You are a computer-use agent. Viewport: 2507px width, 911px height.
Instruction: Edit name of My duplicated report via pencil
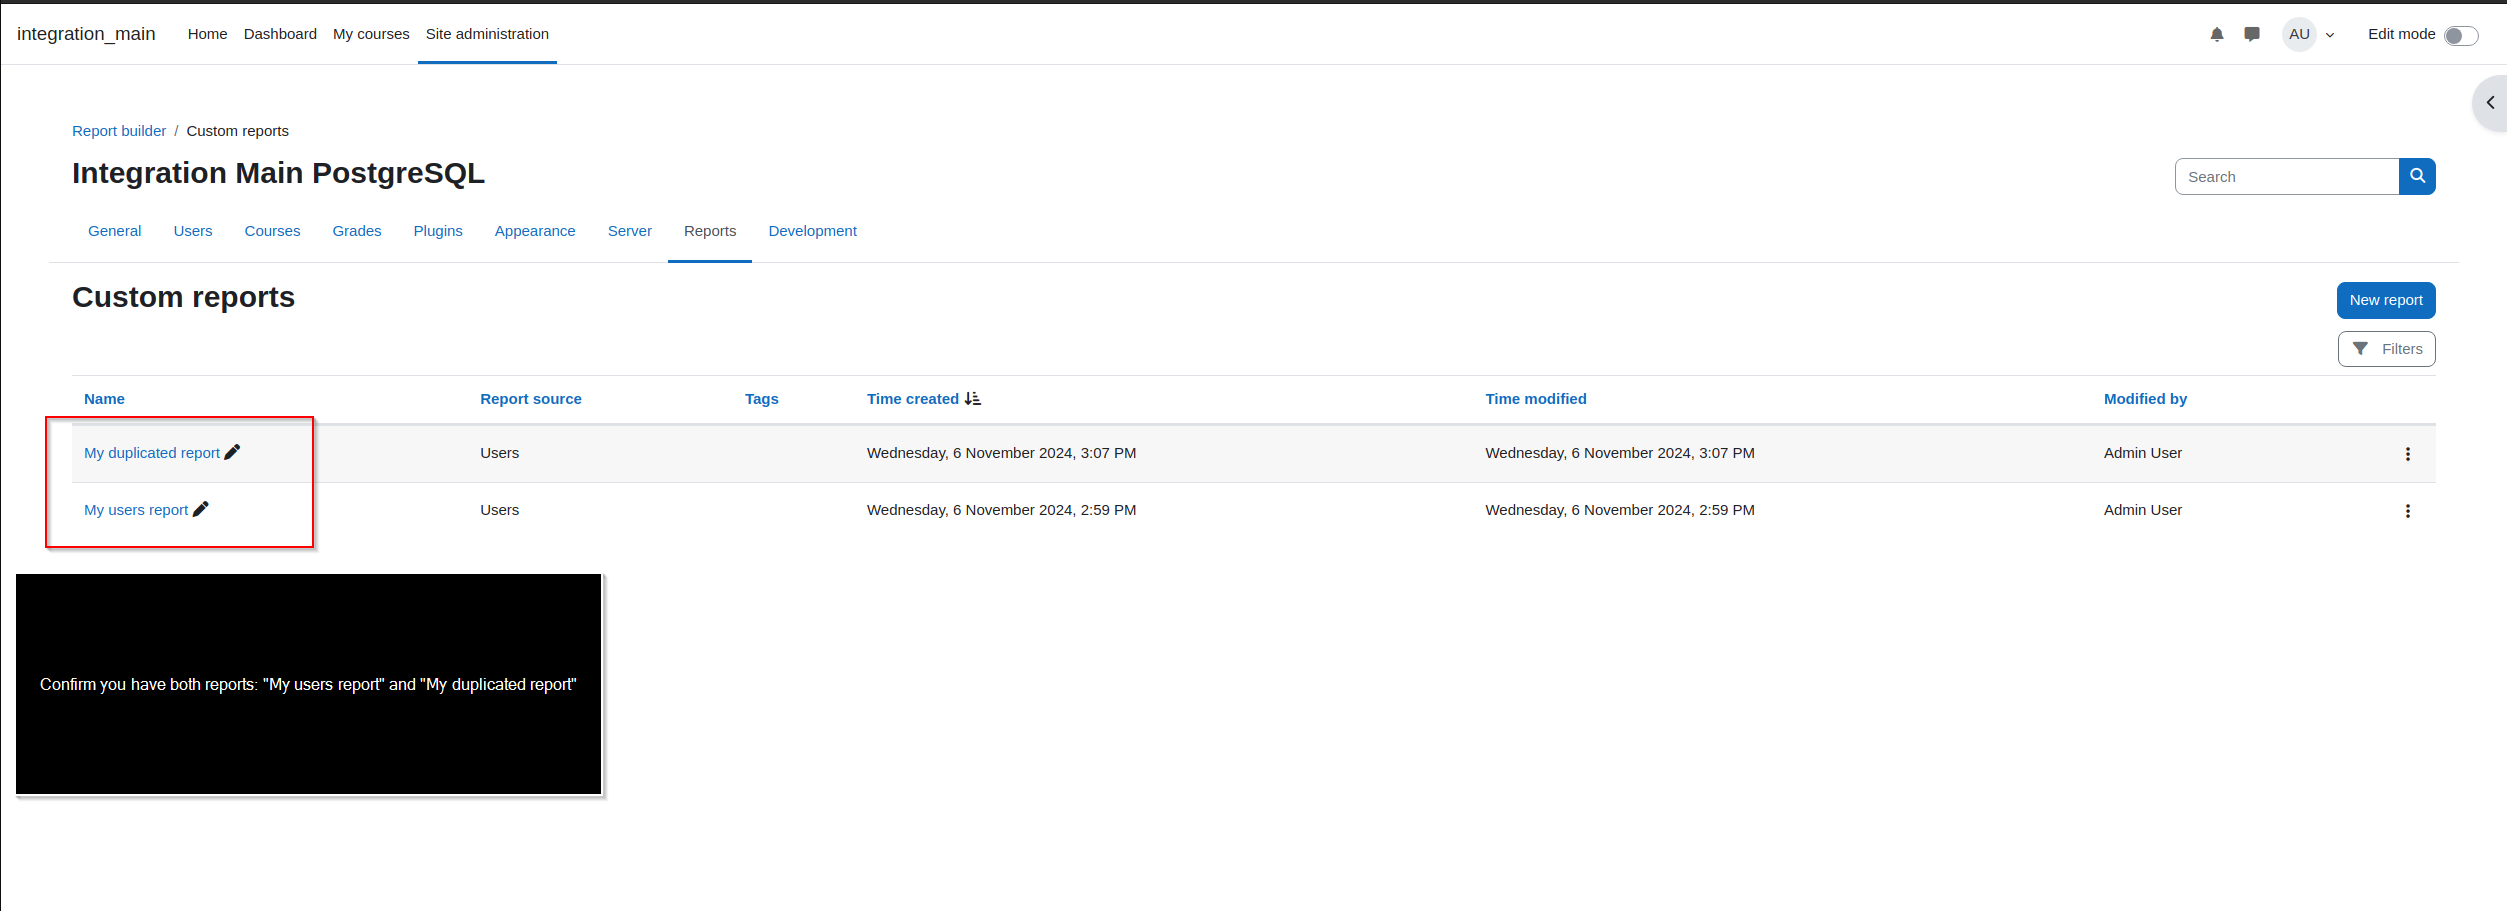tap(232, 452)
